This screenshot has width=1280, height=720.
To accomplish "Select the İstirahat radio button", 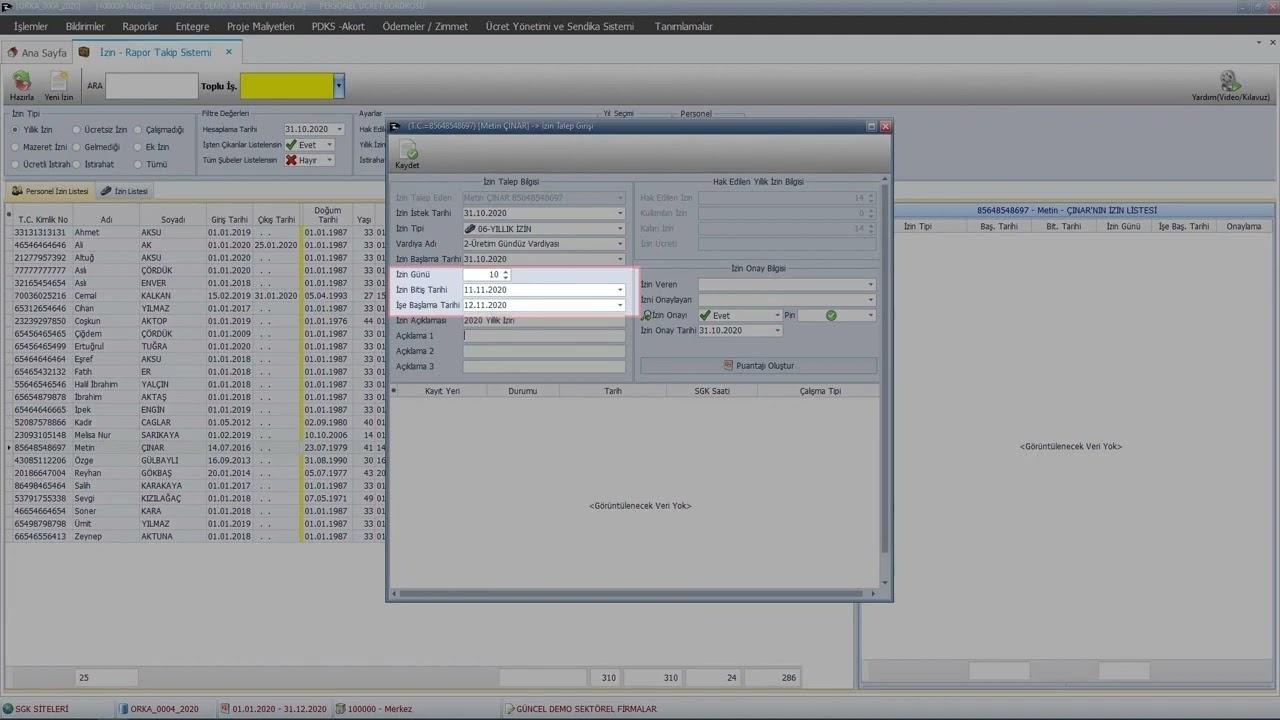I will (x=76, y=164).
